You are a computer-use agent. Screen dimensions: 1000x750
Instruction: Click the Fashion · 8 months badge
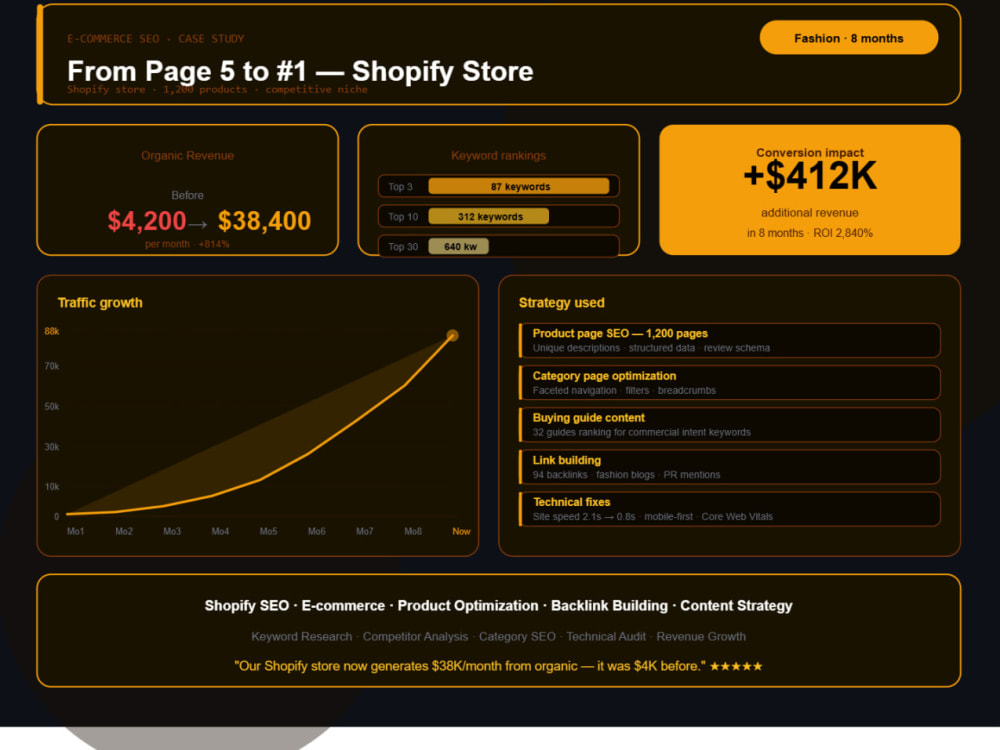(x=848, y=38)
